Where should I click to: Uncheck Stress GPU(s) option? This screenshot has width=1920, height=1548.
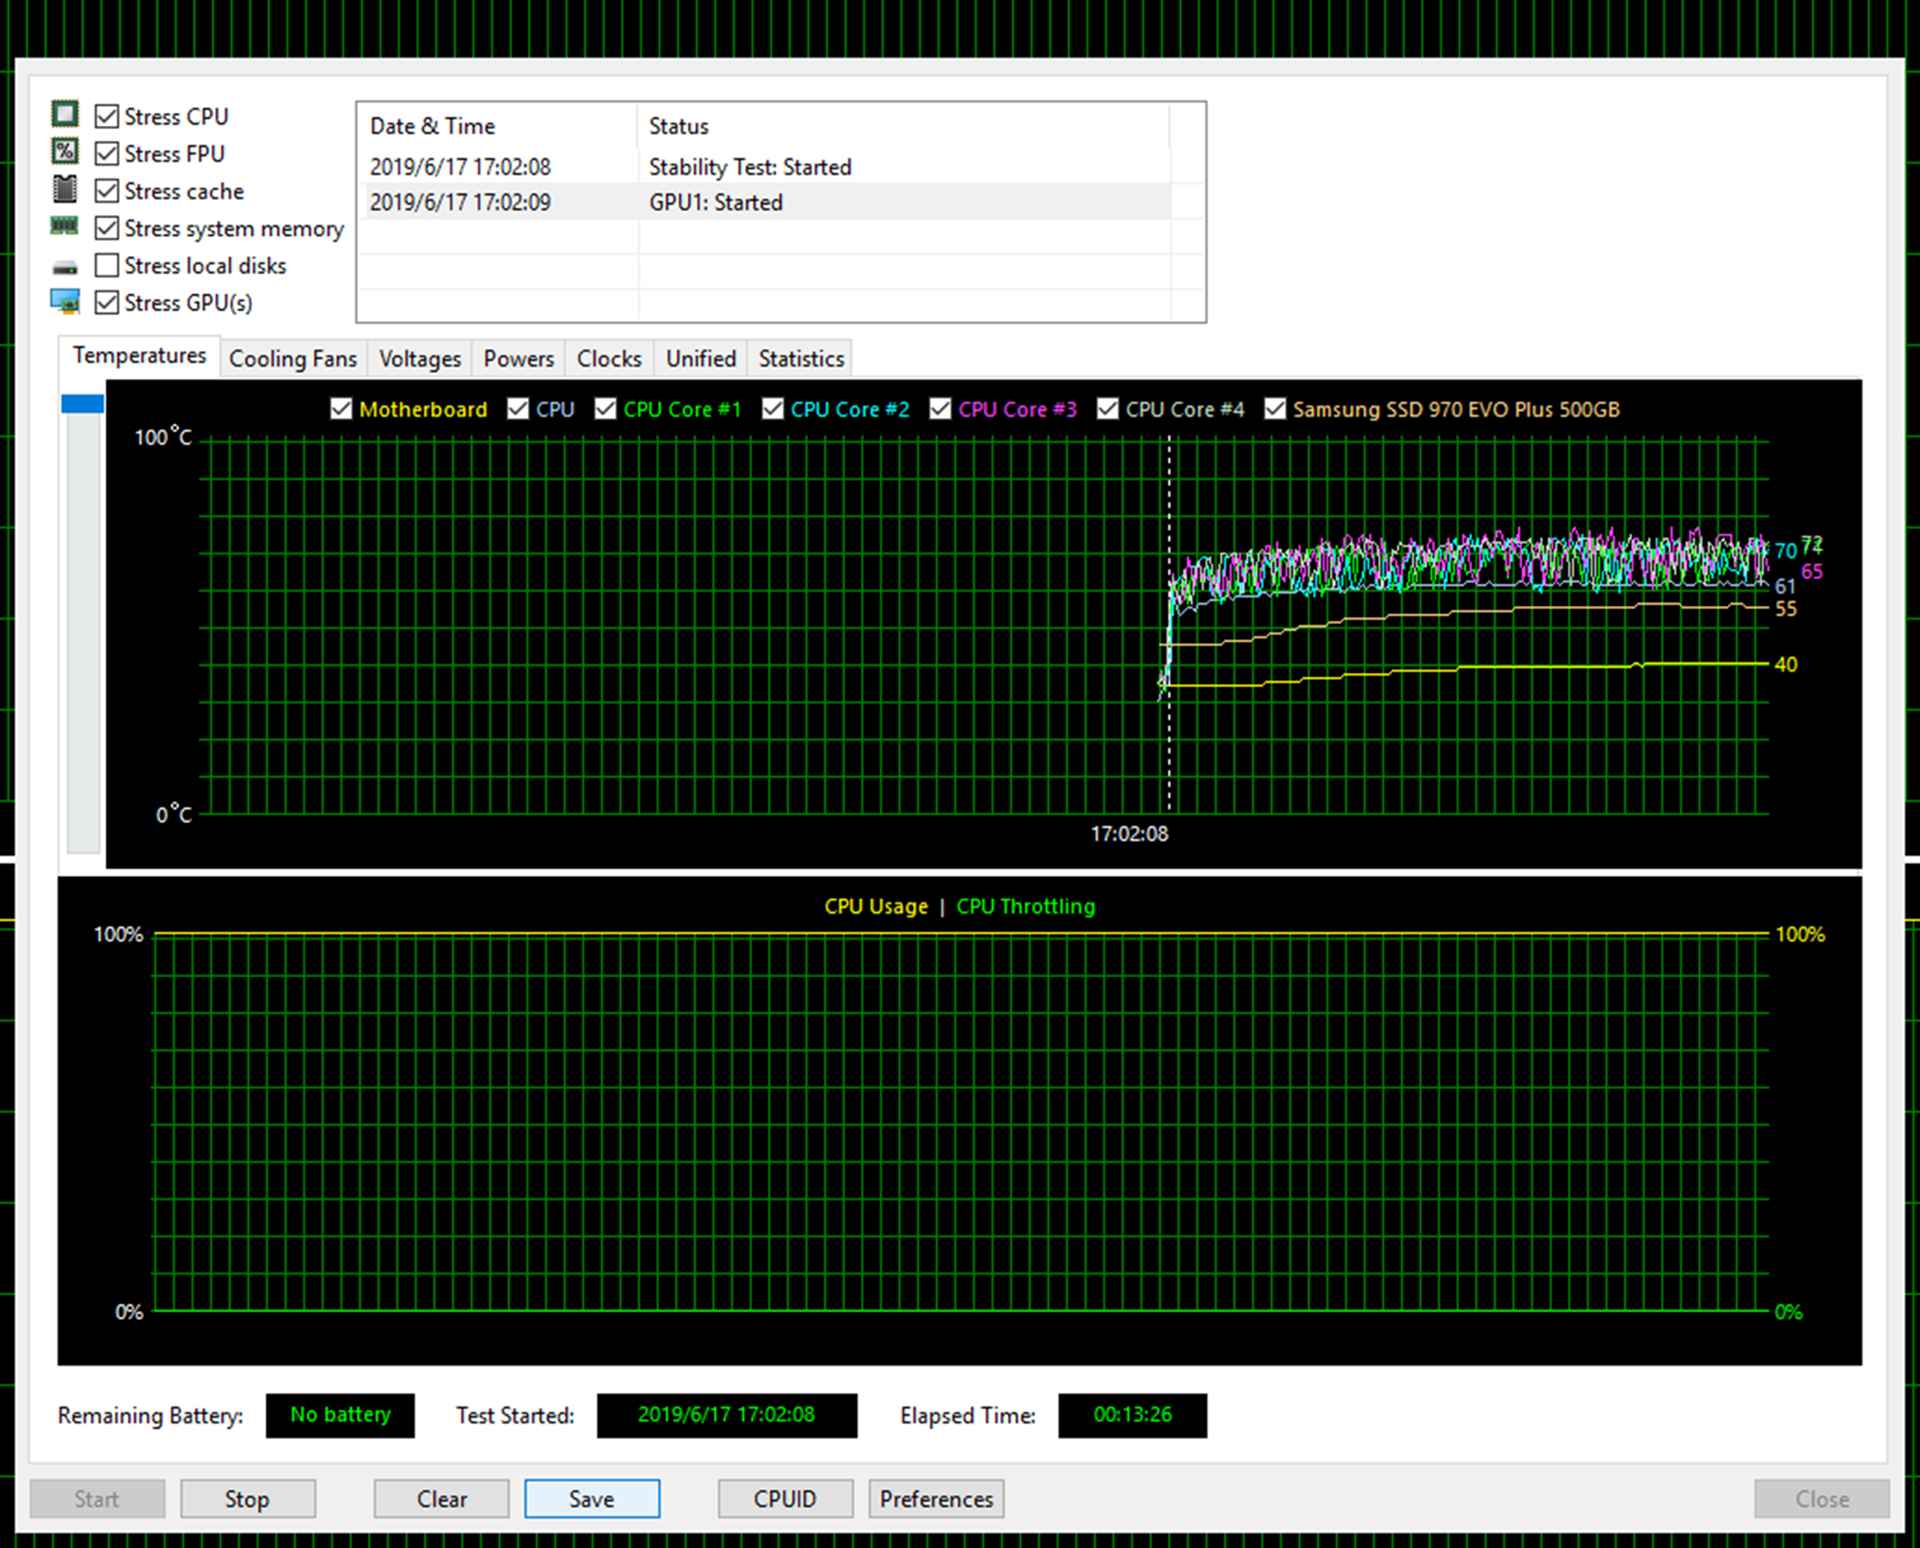[x=107, y=303]
